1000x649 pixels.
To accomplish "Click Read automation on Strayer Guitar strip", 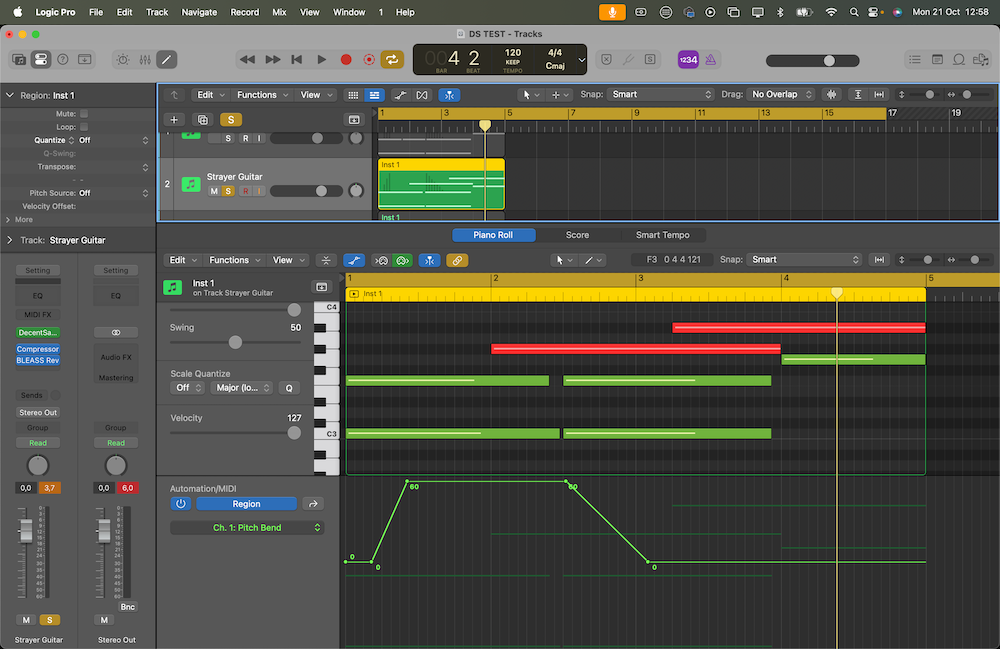I will [x=38, y=442].
